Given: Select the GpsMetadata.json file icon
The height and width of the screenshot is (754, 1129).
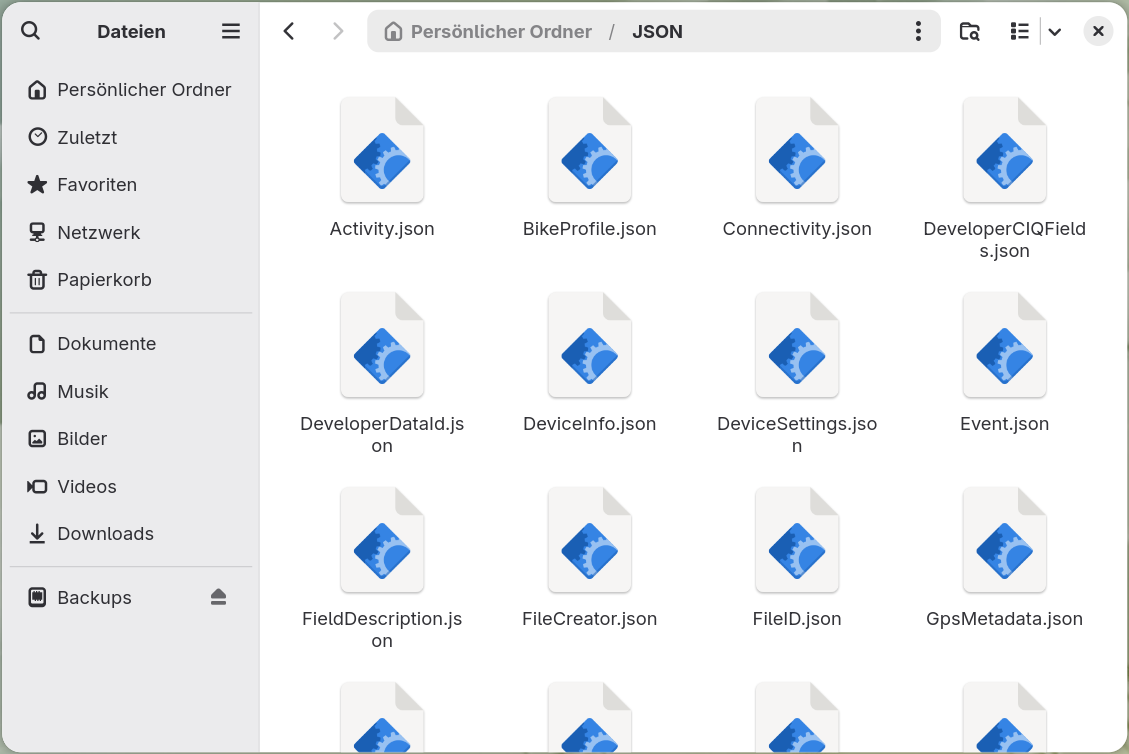Looking at the screenshot, I should 1004,540.
